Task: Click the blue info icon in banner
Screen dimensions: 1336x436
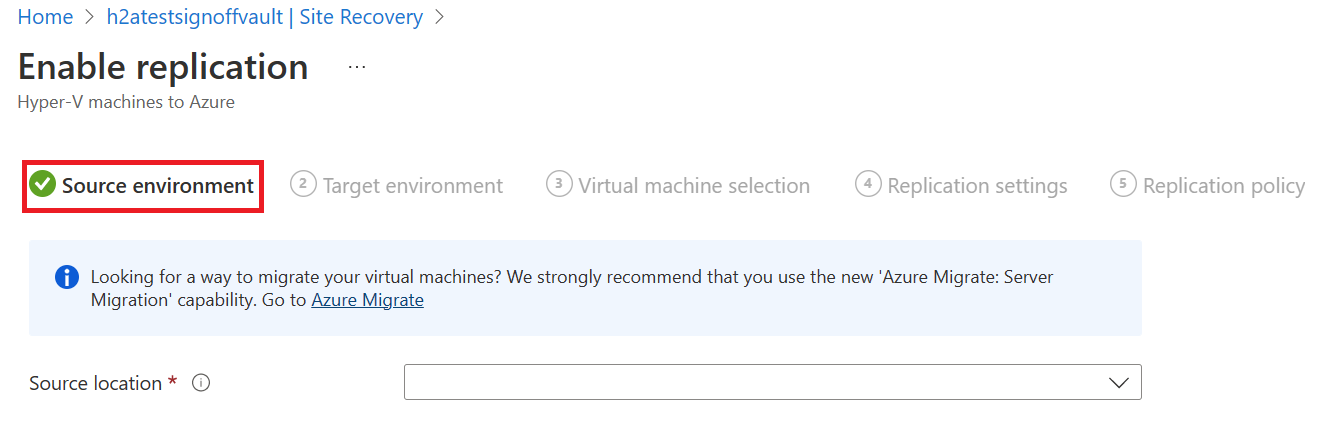Action: click(x=67, y=277)
